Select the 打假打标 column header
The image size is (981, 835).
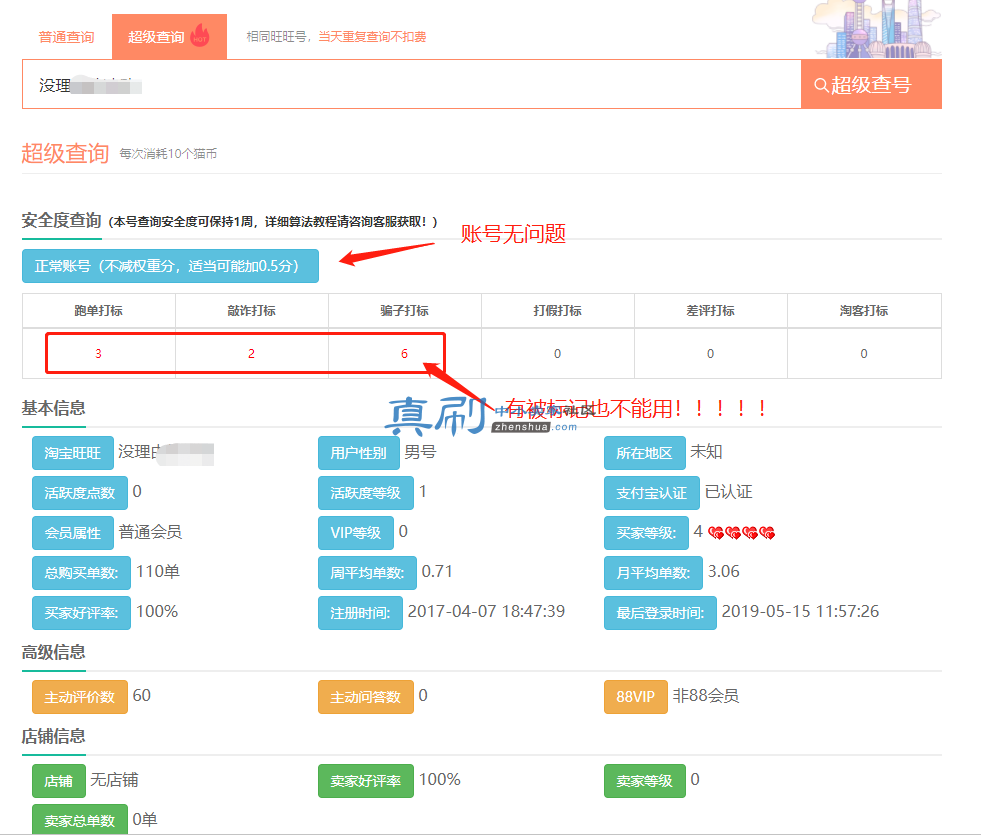(557, 311)
